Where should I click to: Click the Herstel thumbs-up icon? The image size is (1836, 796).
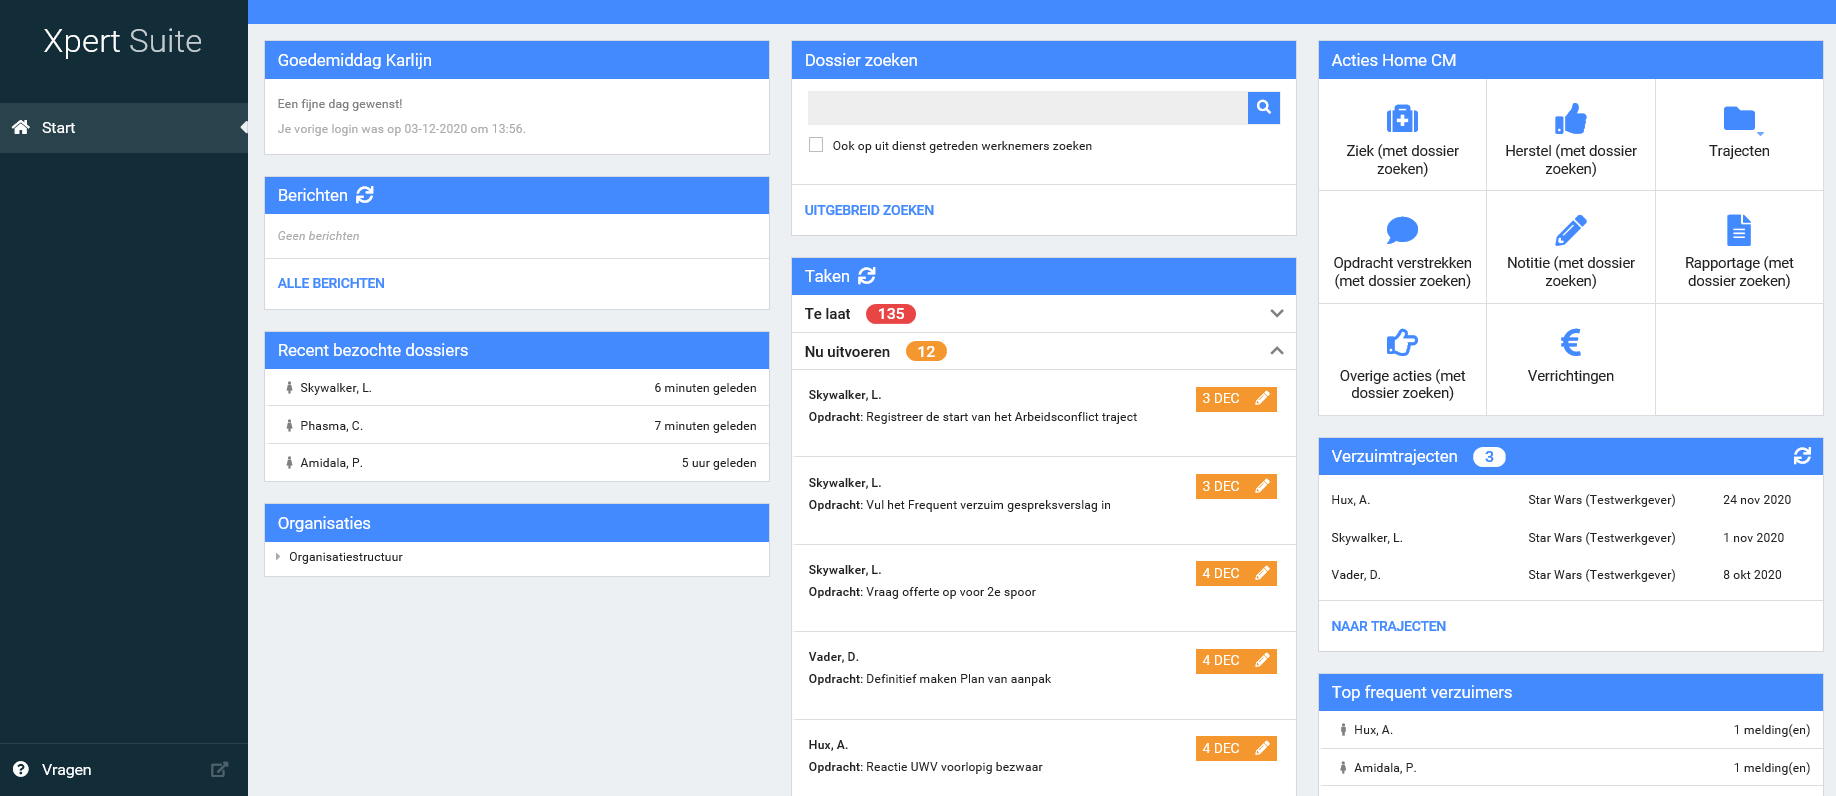tap(1570, 119)
